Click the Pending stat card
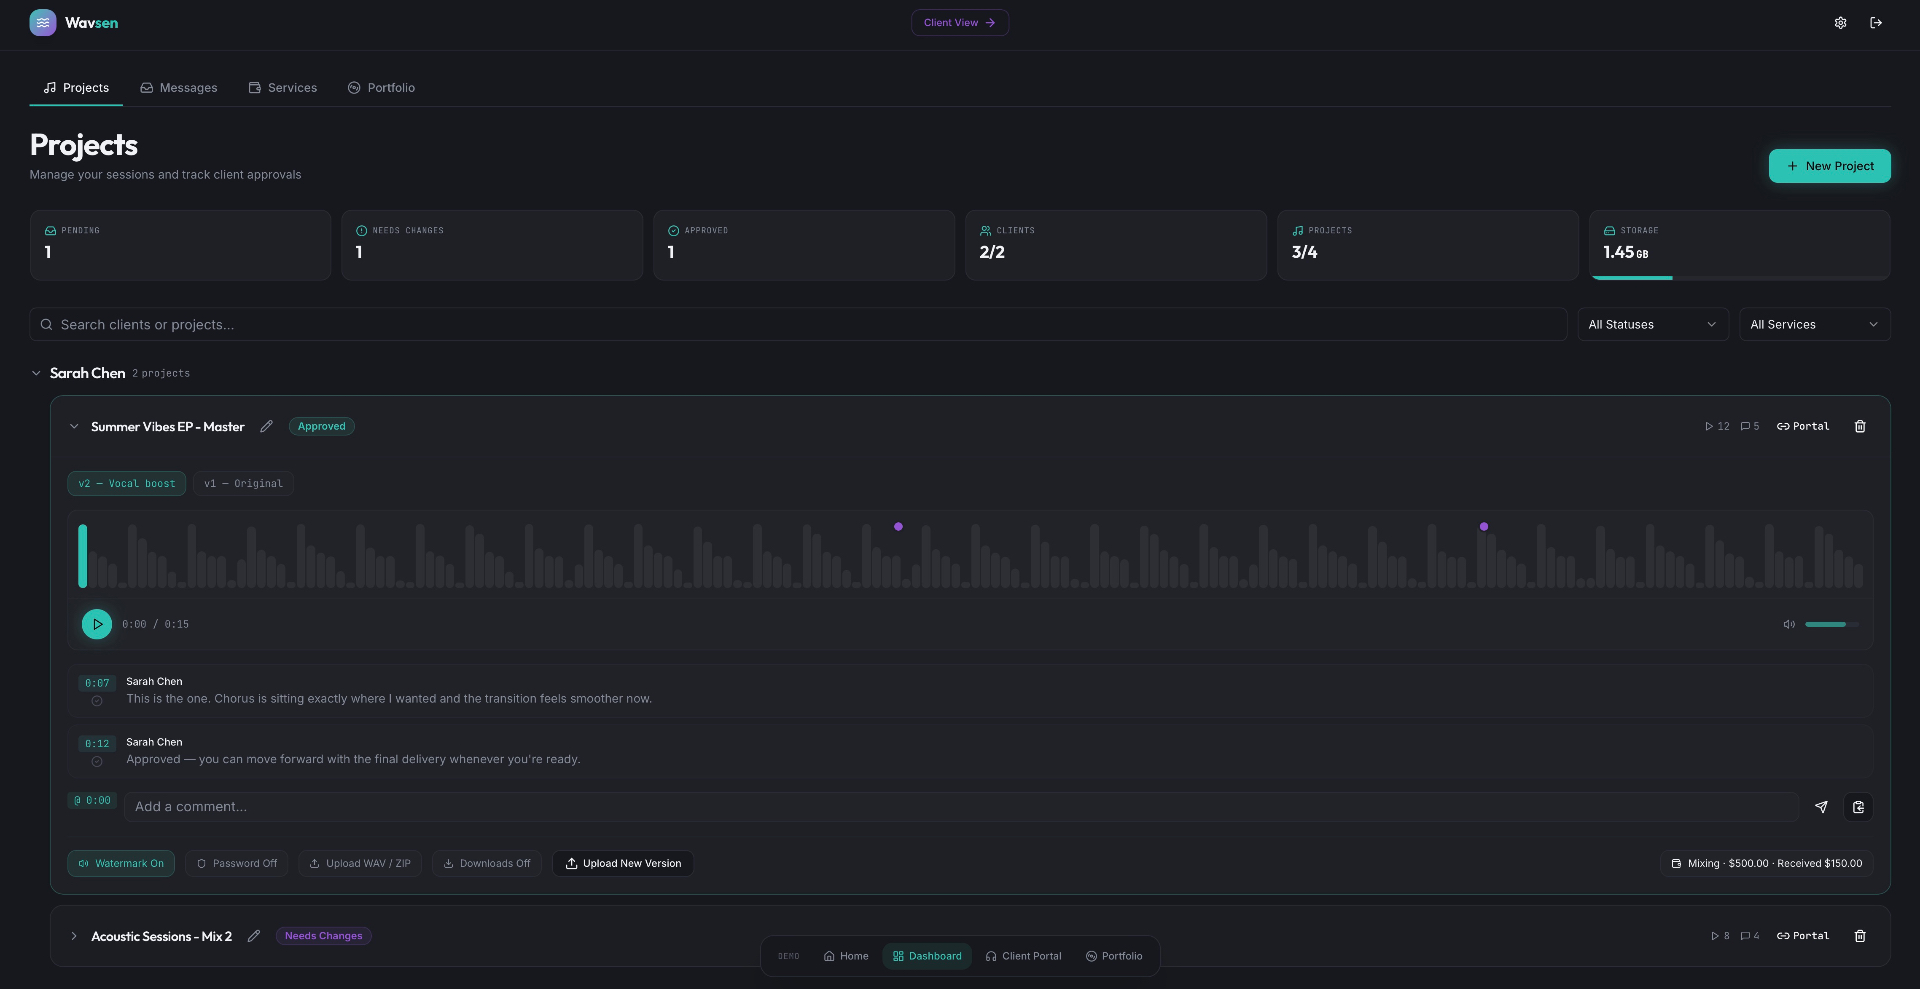 click(180, 245)
